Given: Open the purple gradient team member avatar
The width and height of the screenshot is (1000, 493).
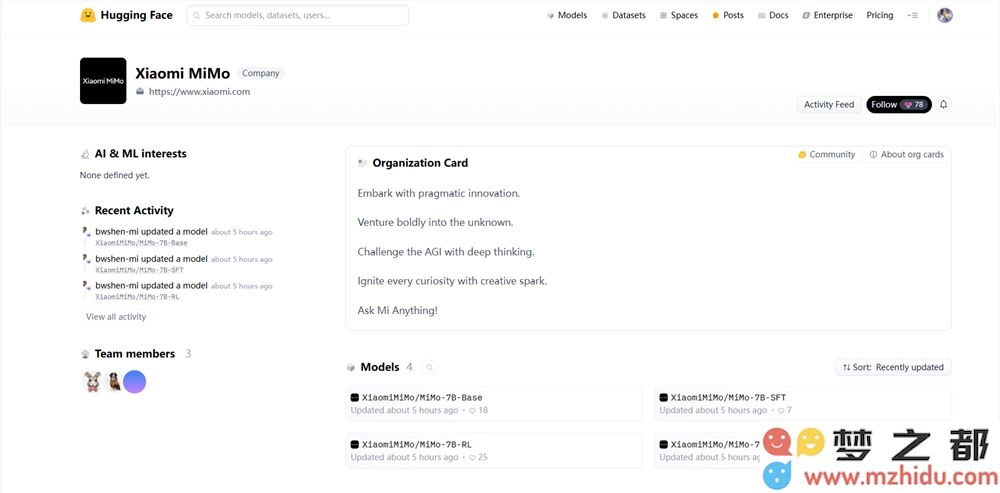Looking at the screenshot, I should coord(135,382).
